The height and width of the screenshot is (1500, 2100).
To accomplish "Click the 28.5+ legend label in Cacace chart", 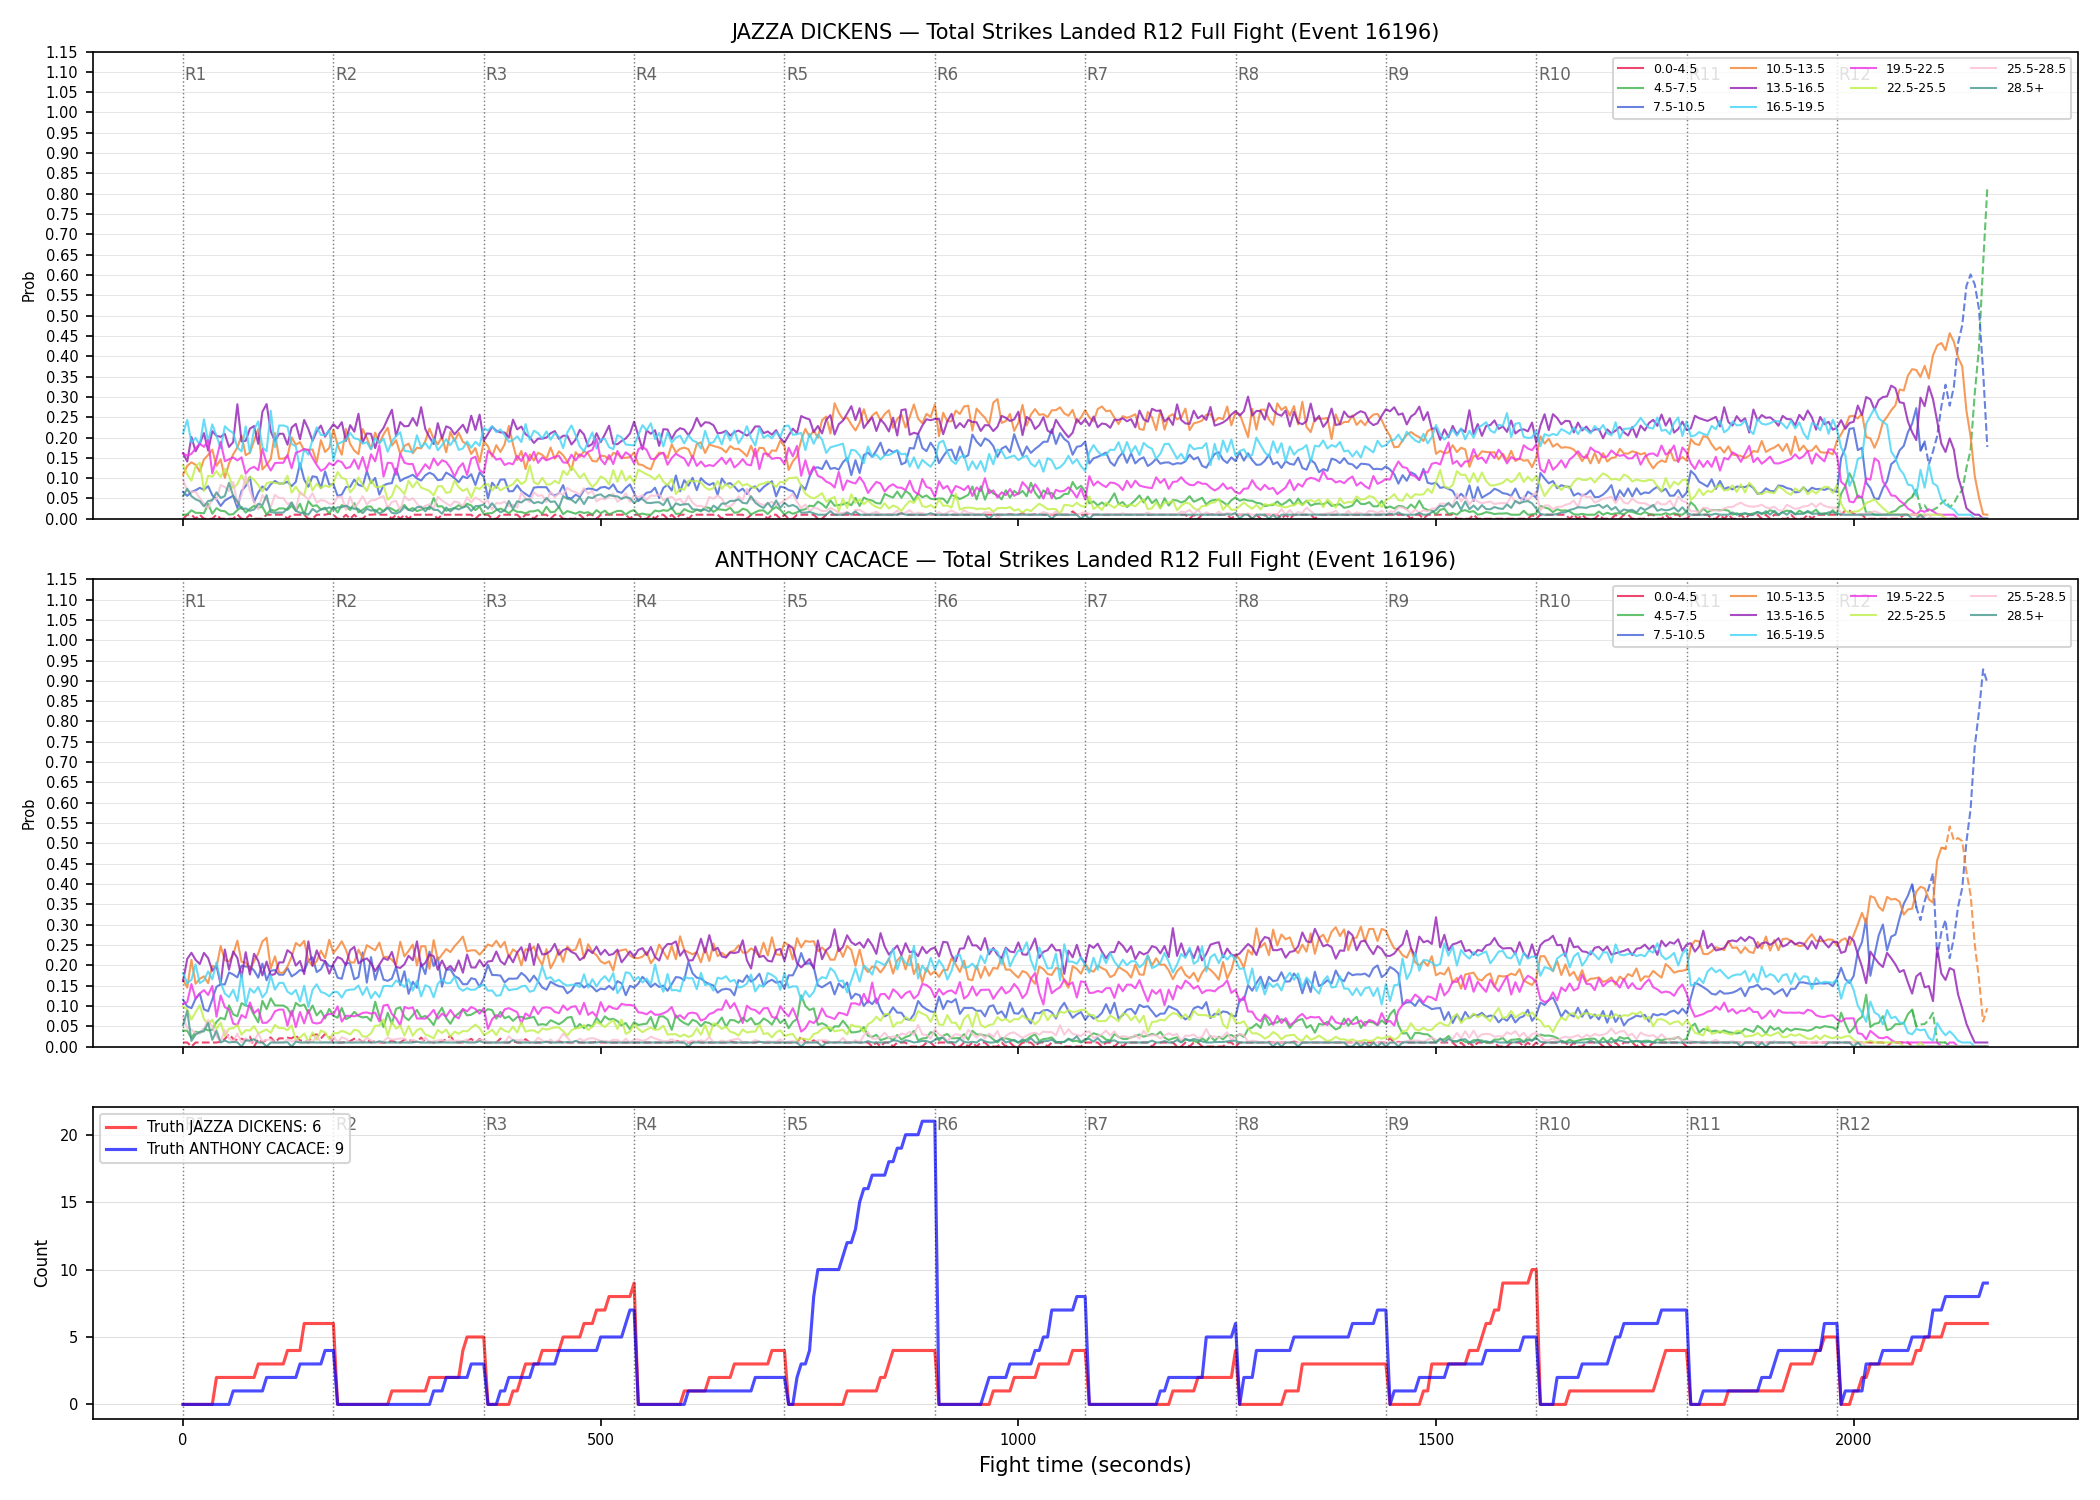I will click(2025, 616).
